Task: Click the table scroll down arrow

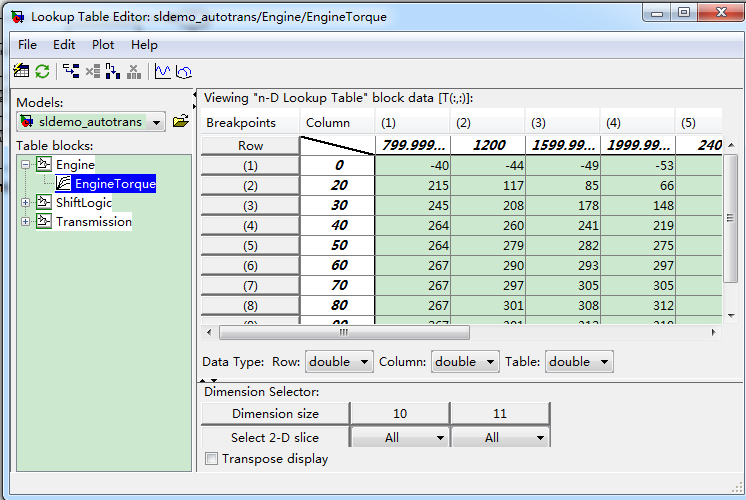Action: point(731,316)
